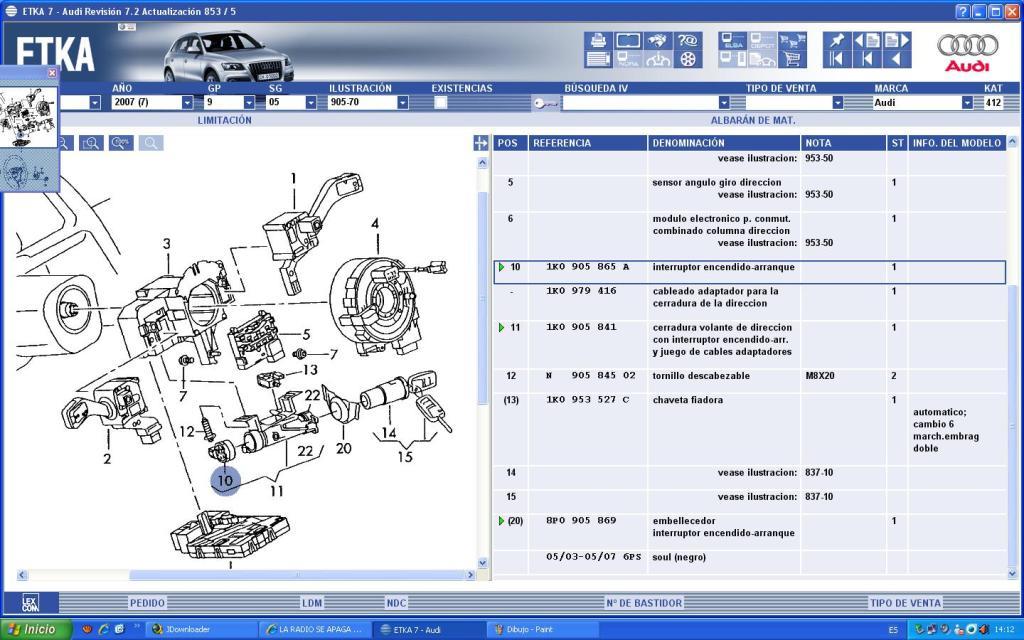Click part number 1K0 905 841

pos(581,327)
